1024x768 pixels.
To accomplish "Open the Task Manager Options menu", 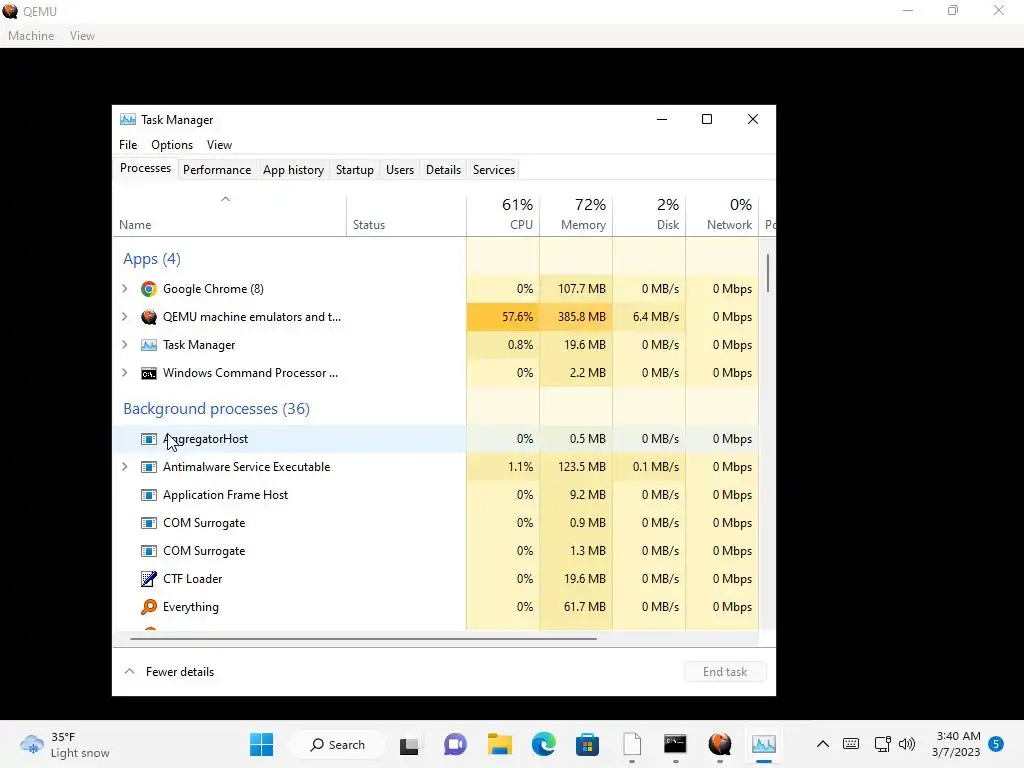I will point(172,145).
